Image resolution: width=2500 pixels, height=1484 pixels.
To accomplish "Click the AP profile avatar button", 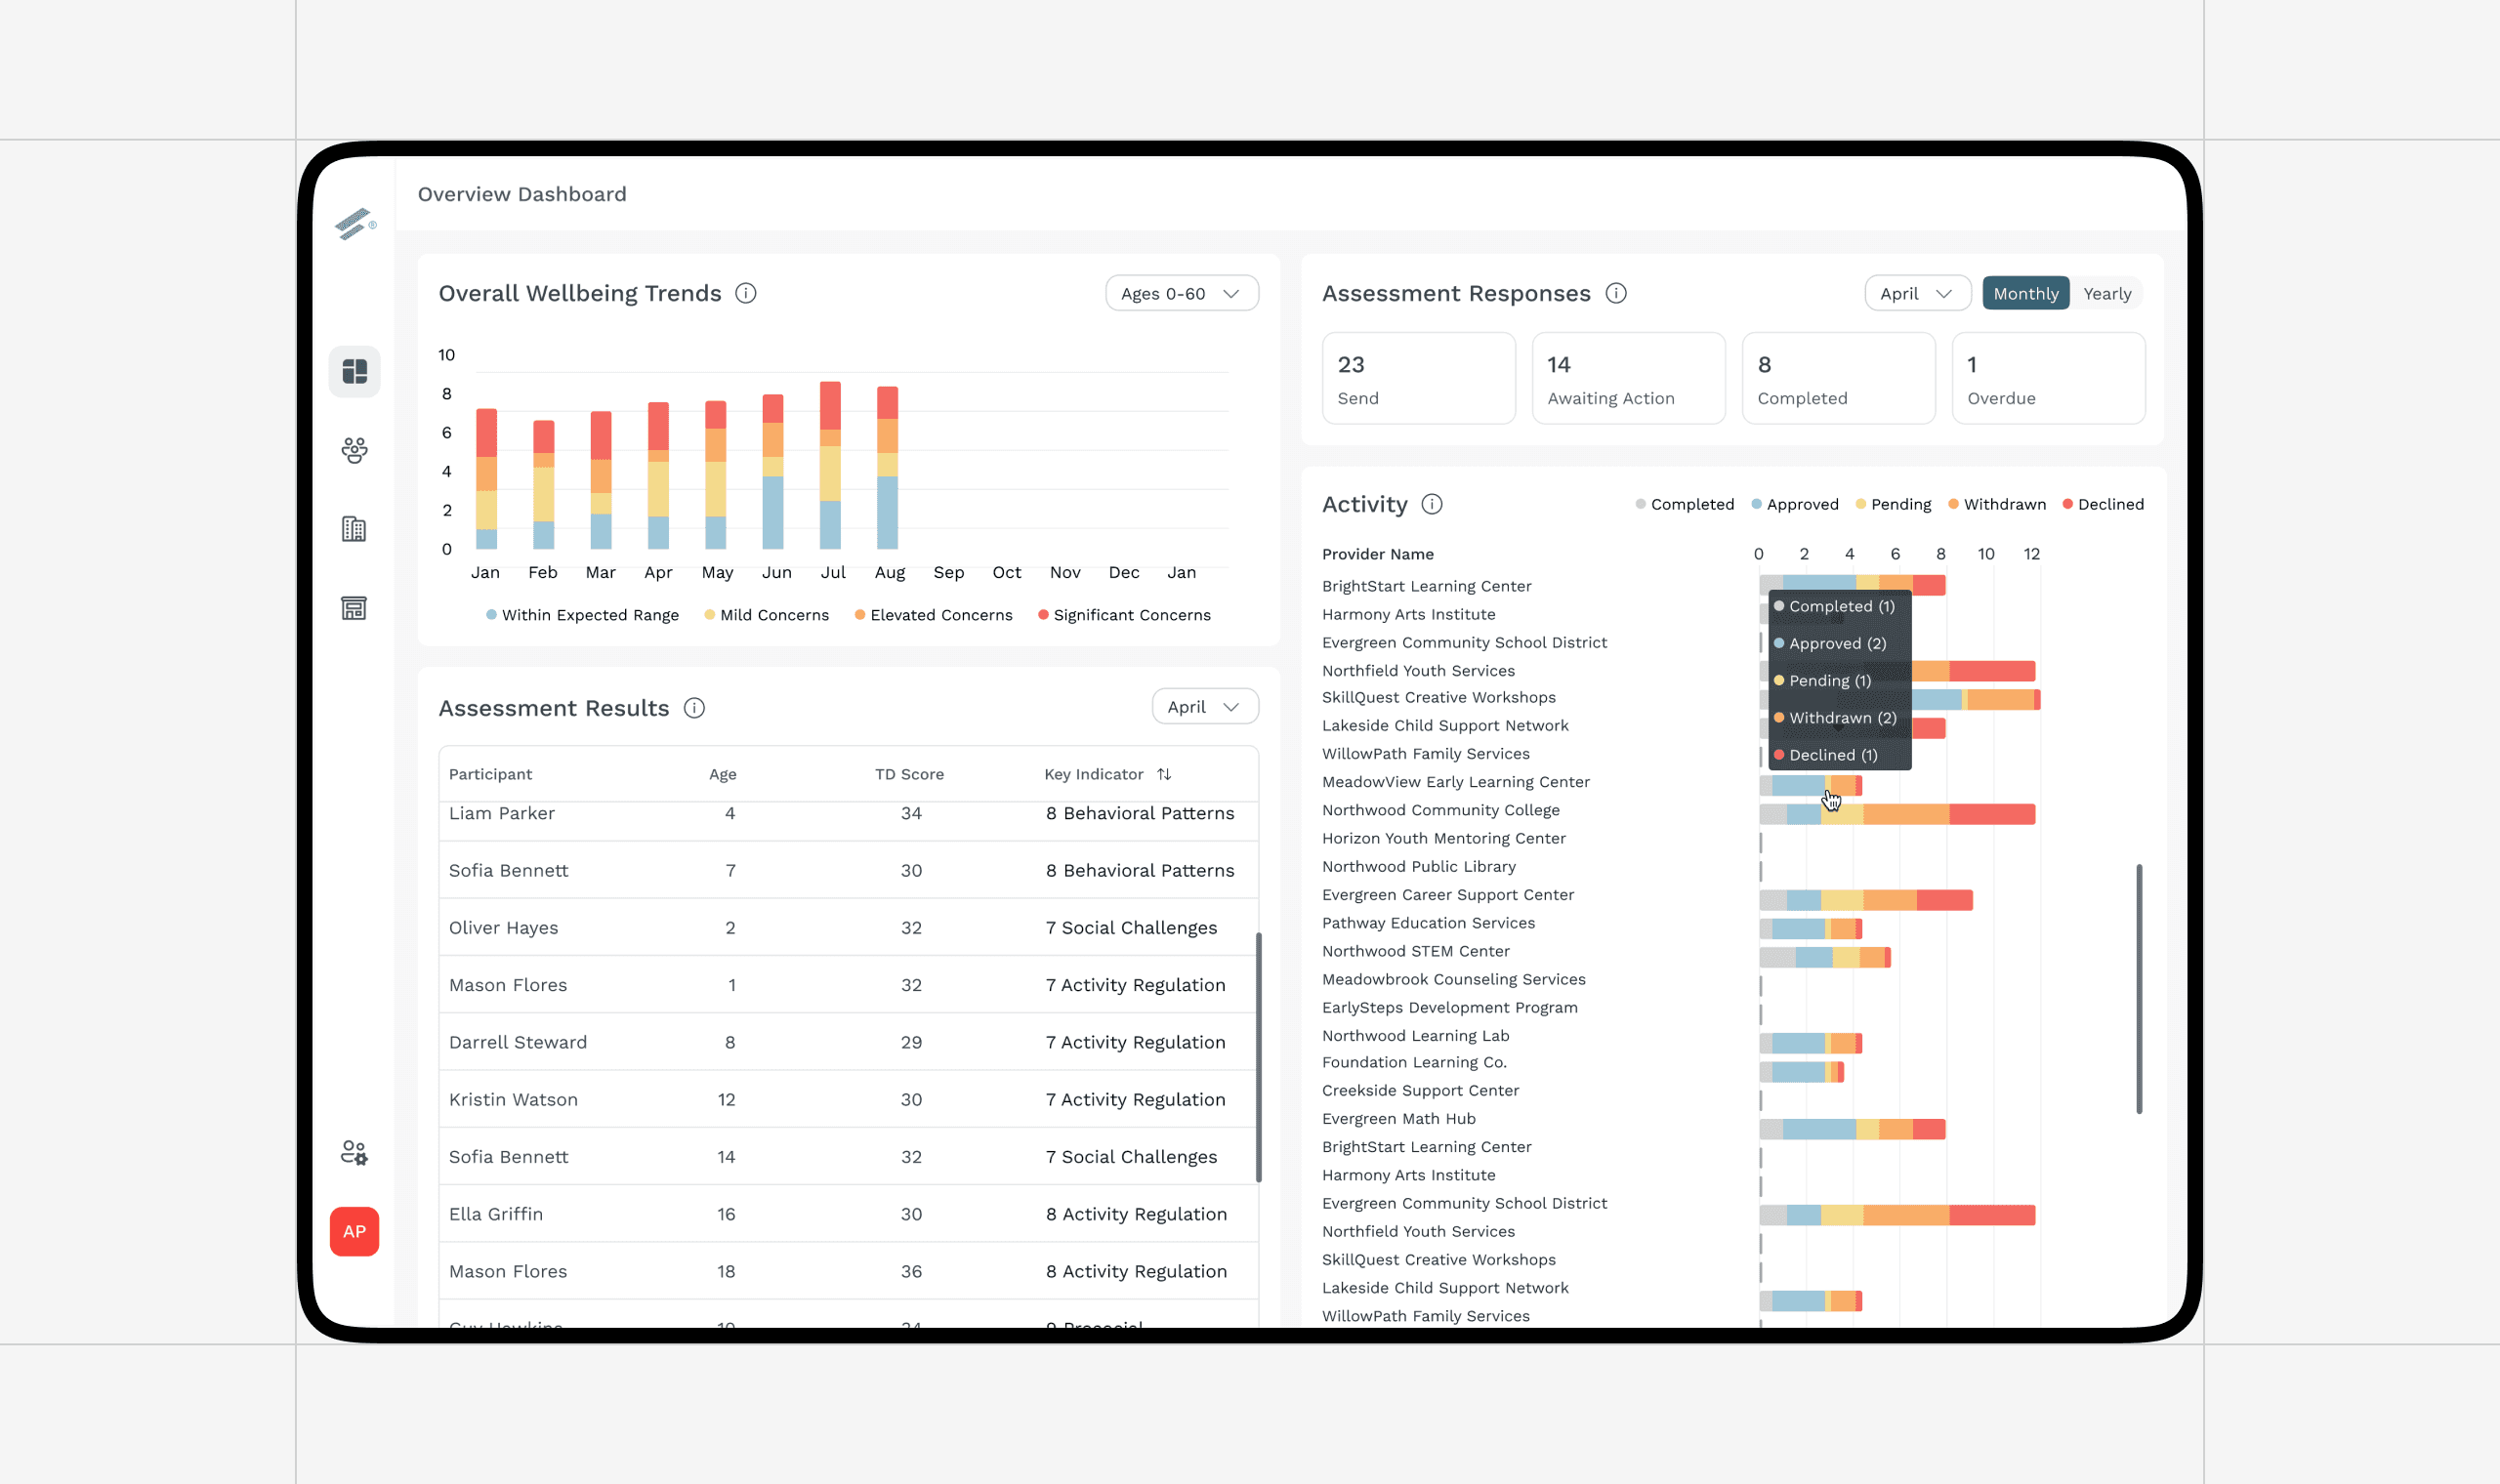I will click(x=354, y=1231).
